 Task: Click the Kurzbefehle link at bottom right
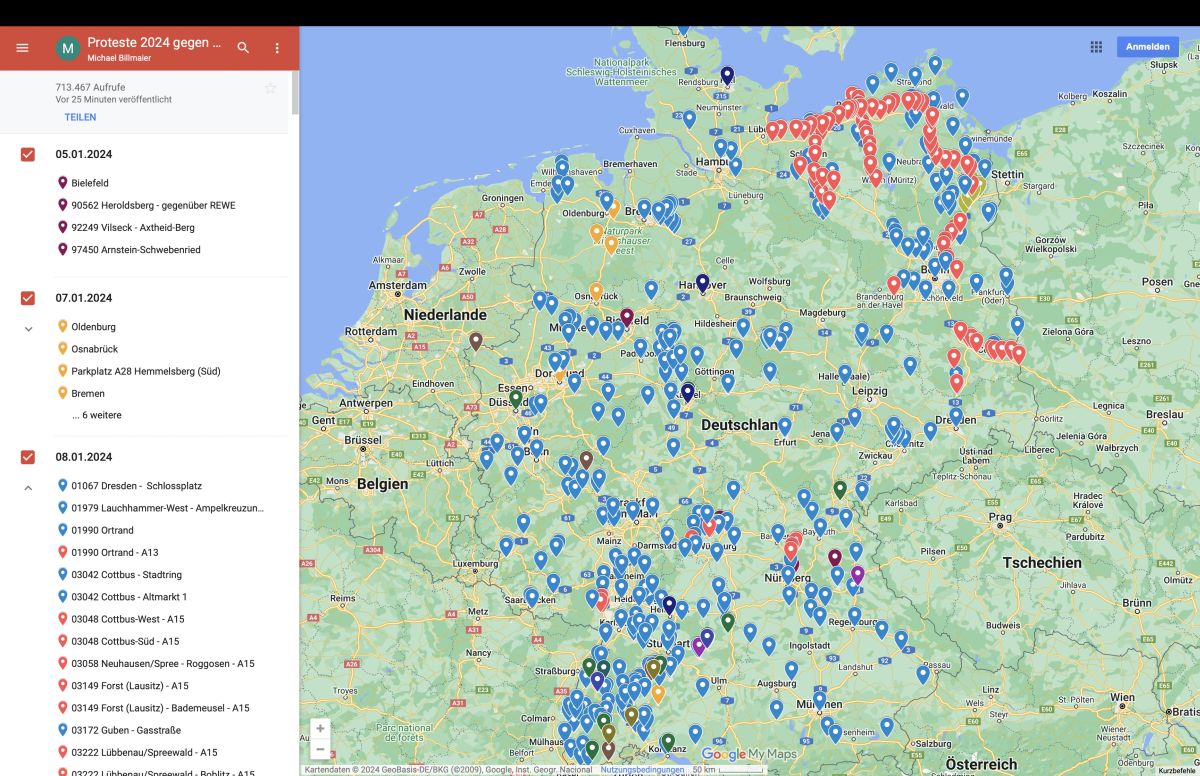(1178, 771)
